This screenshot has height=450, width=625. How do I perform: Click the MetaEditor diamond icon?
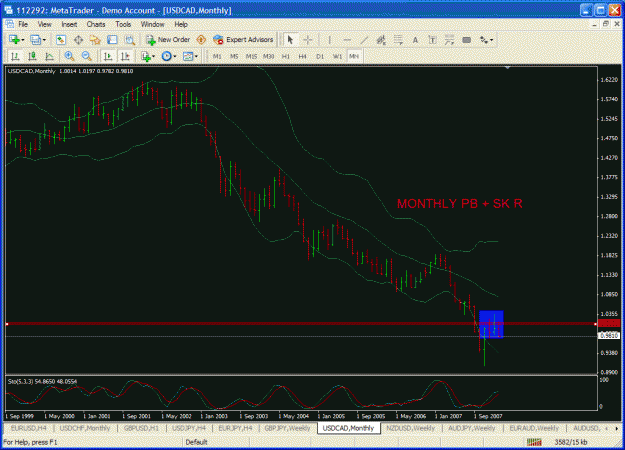click(201, 40)
